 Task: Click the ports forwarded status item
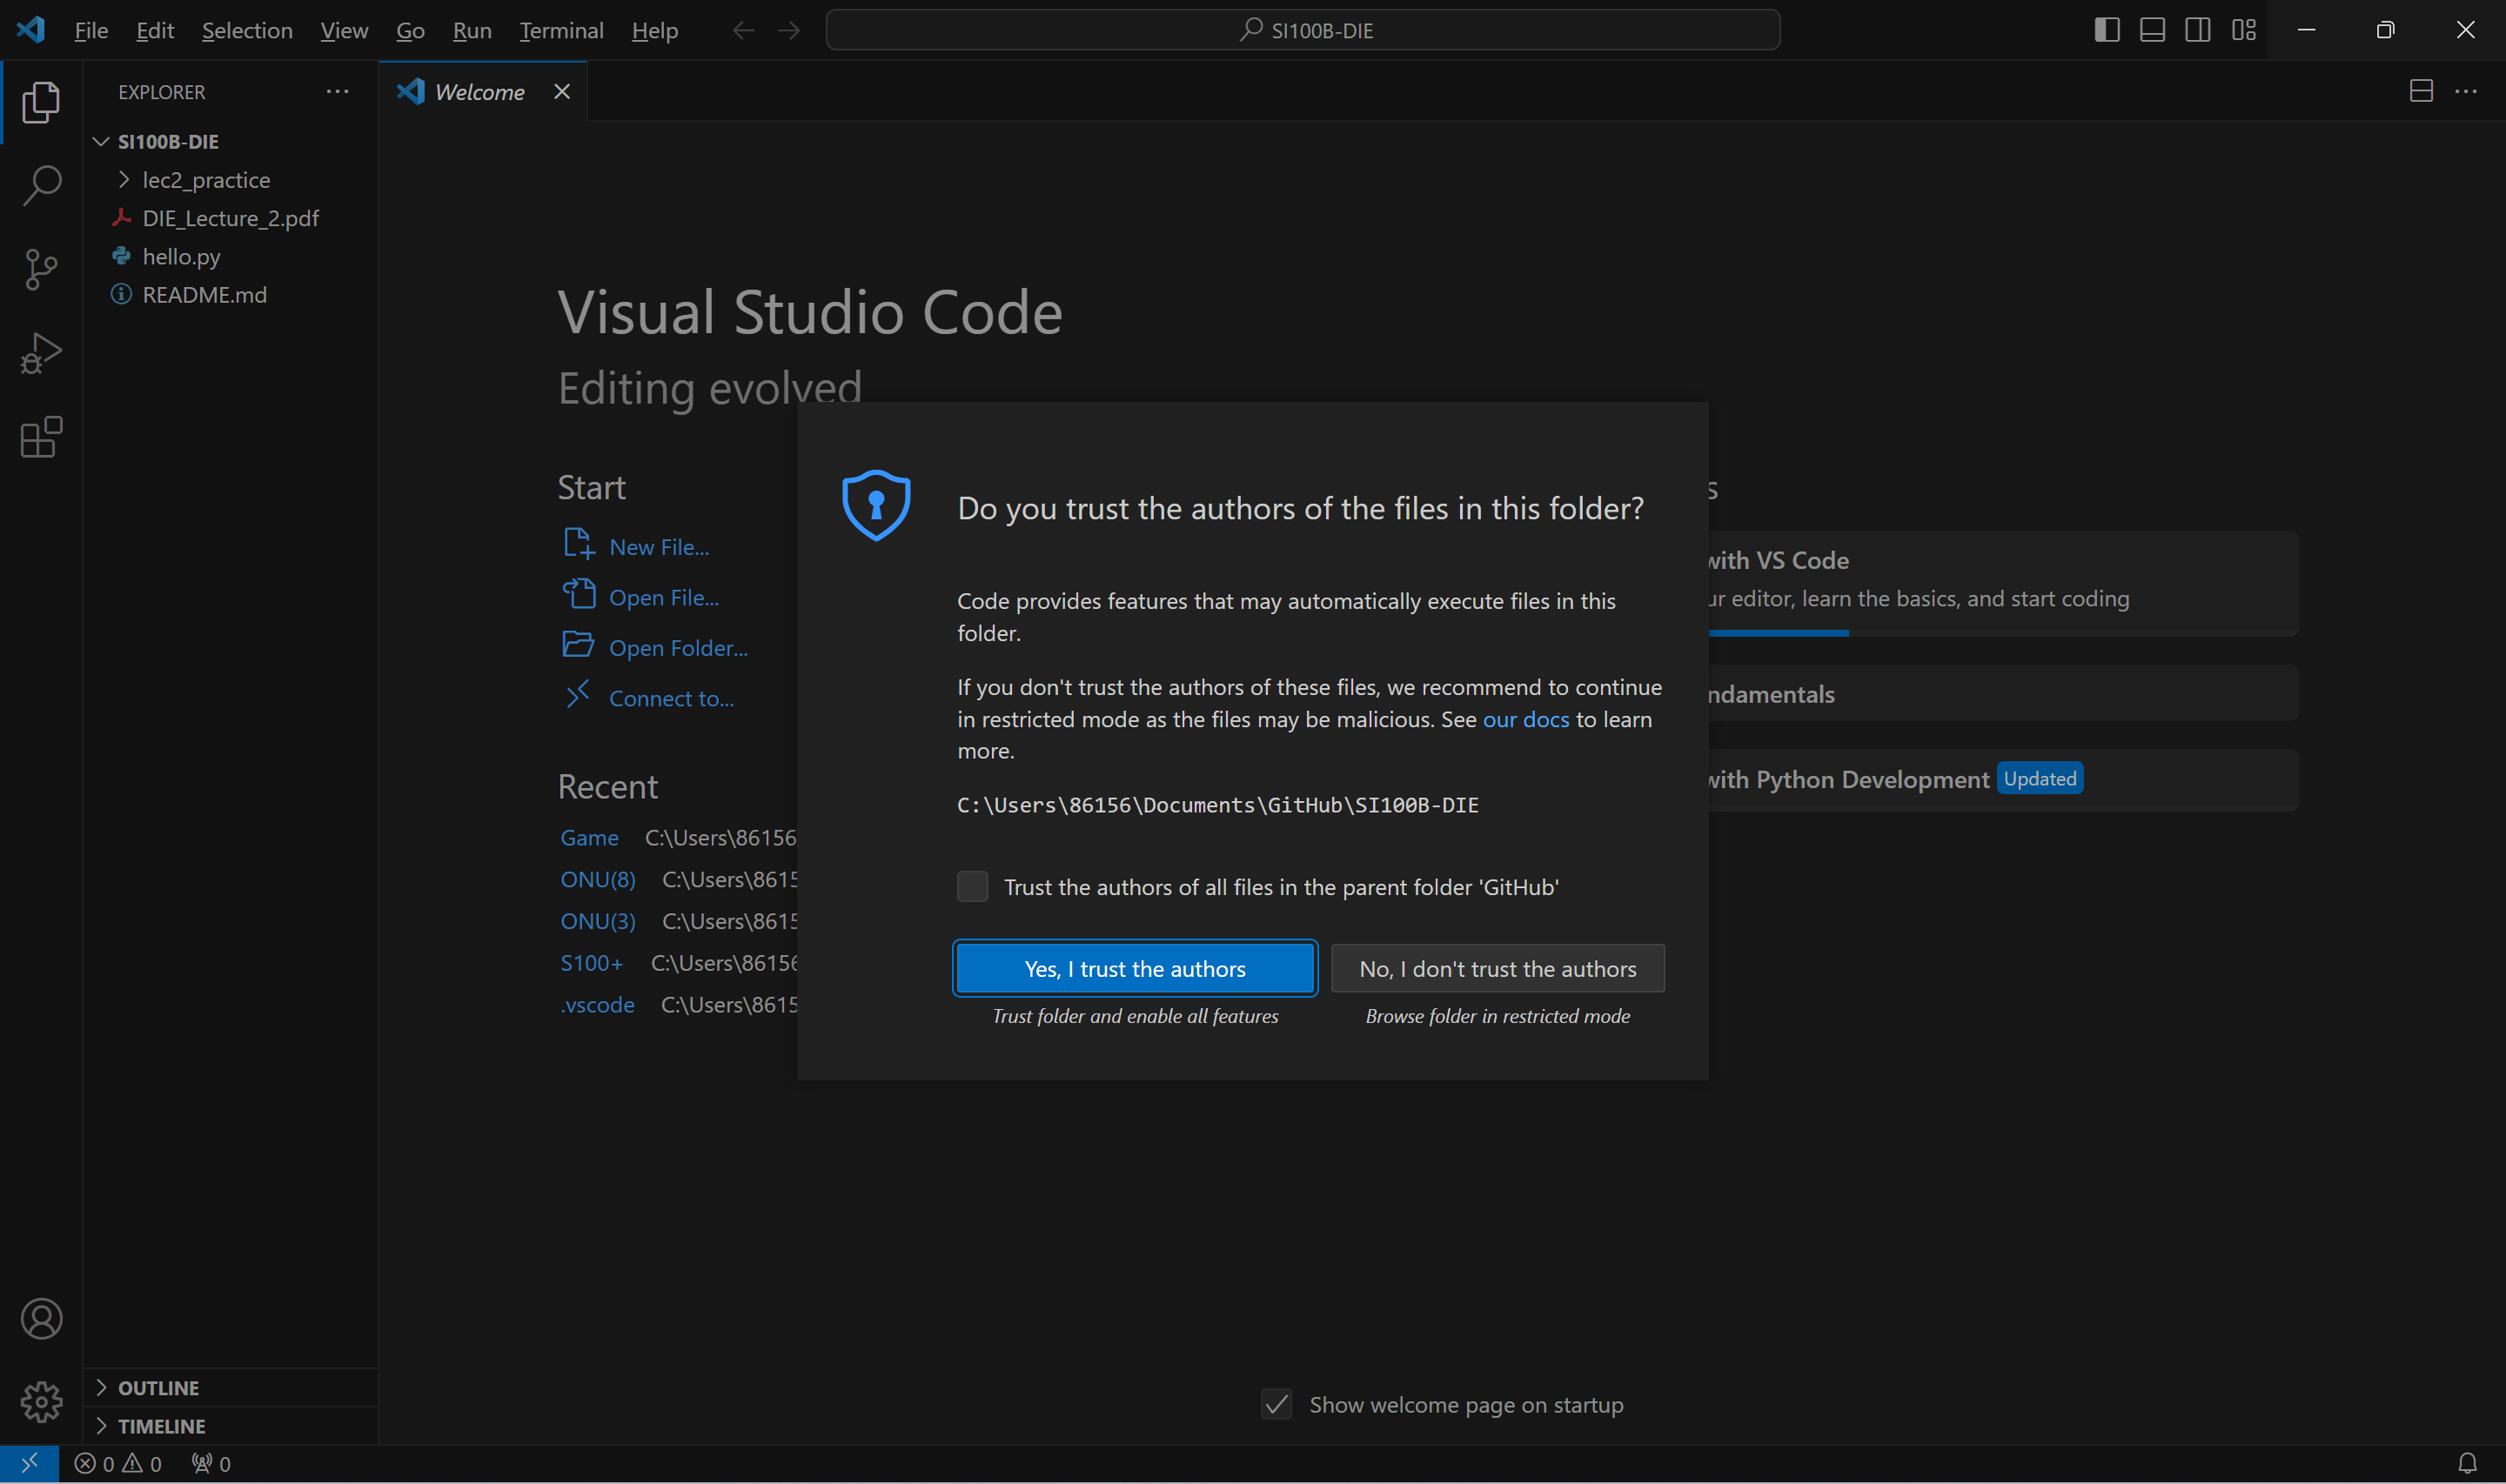[211, 1464]
